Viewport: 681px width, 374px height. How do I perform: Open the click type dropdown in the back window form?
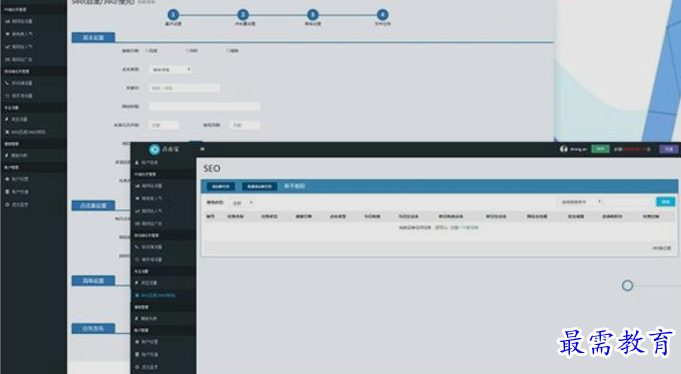[170, 70]
